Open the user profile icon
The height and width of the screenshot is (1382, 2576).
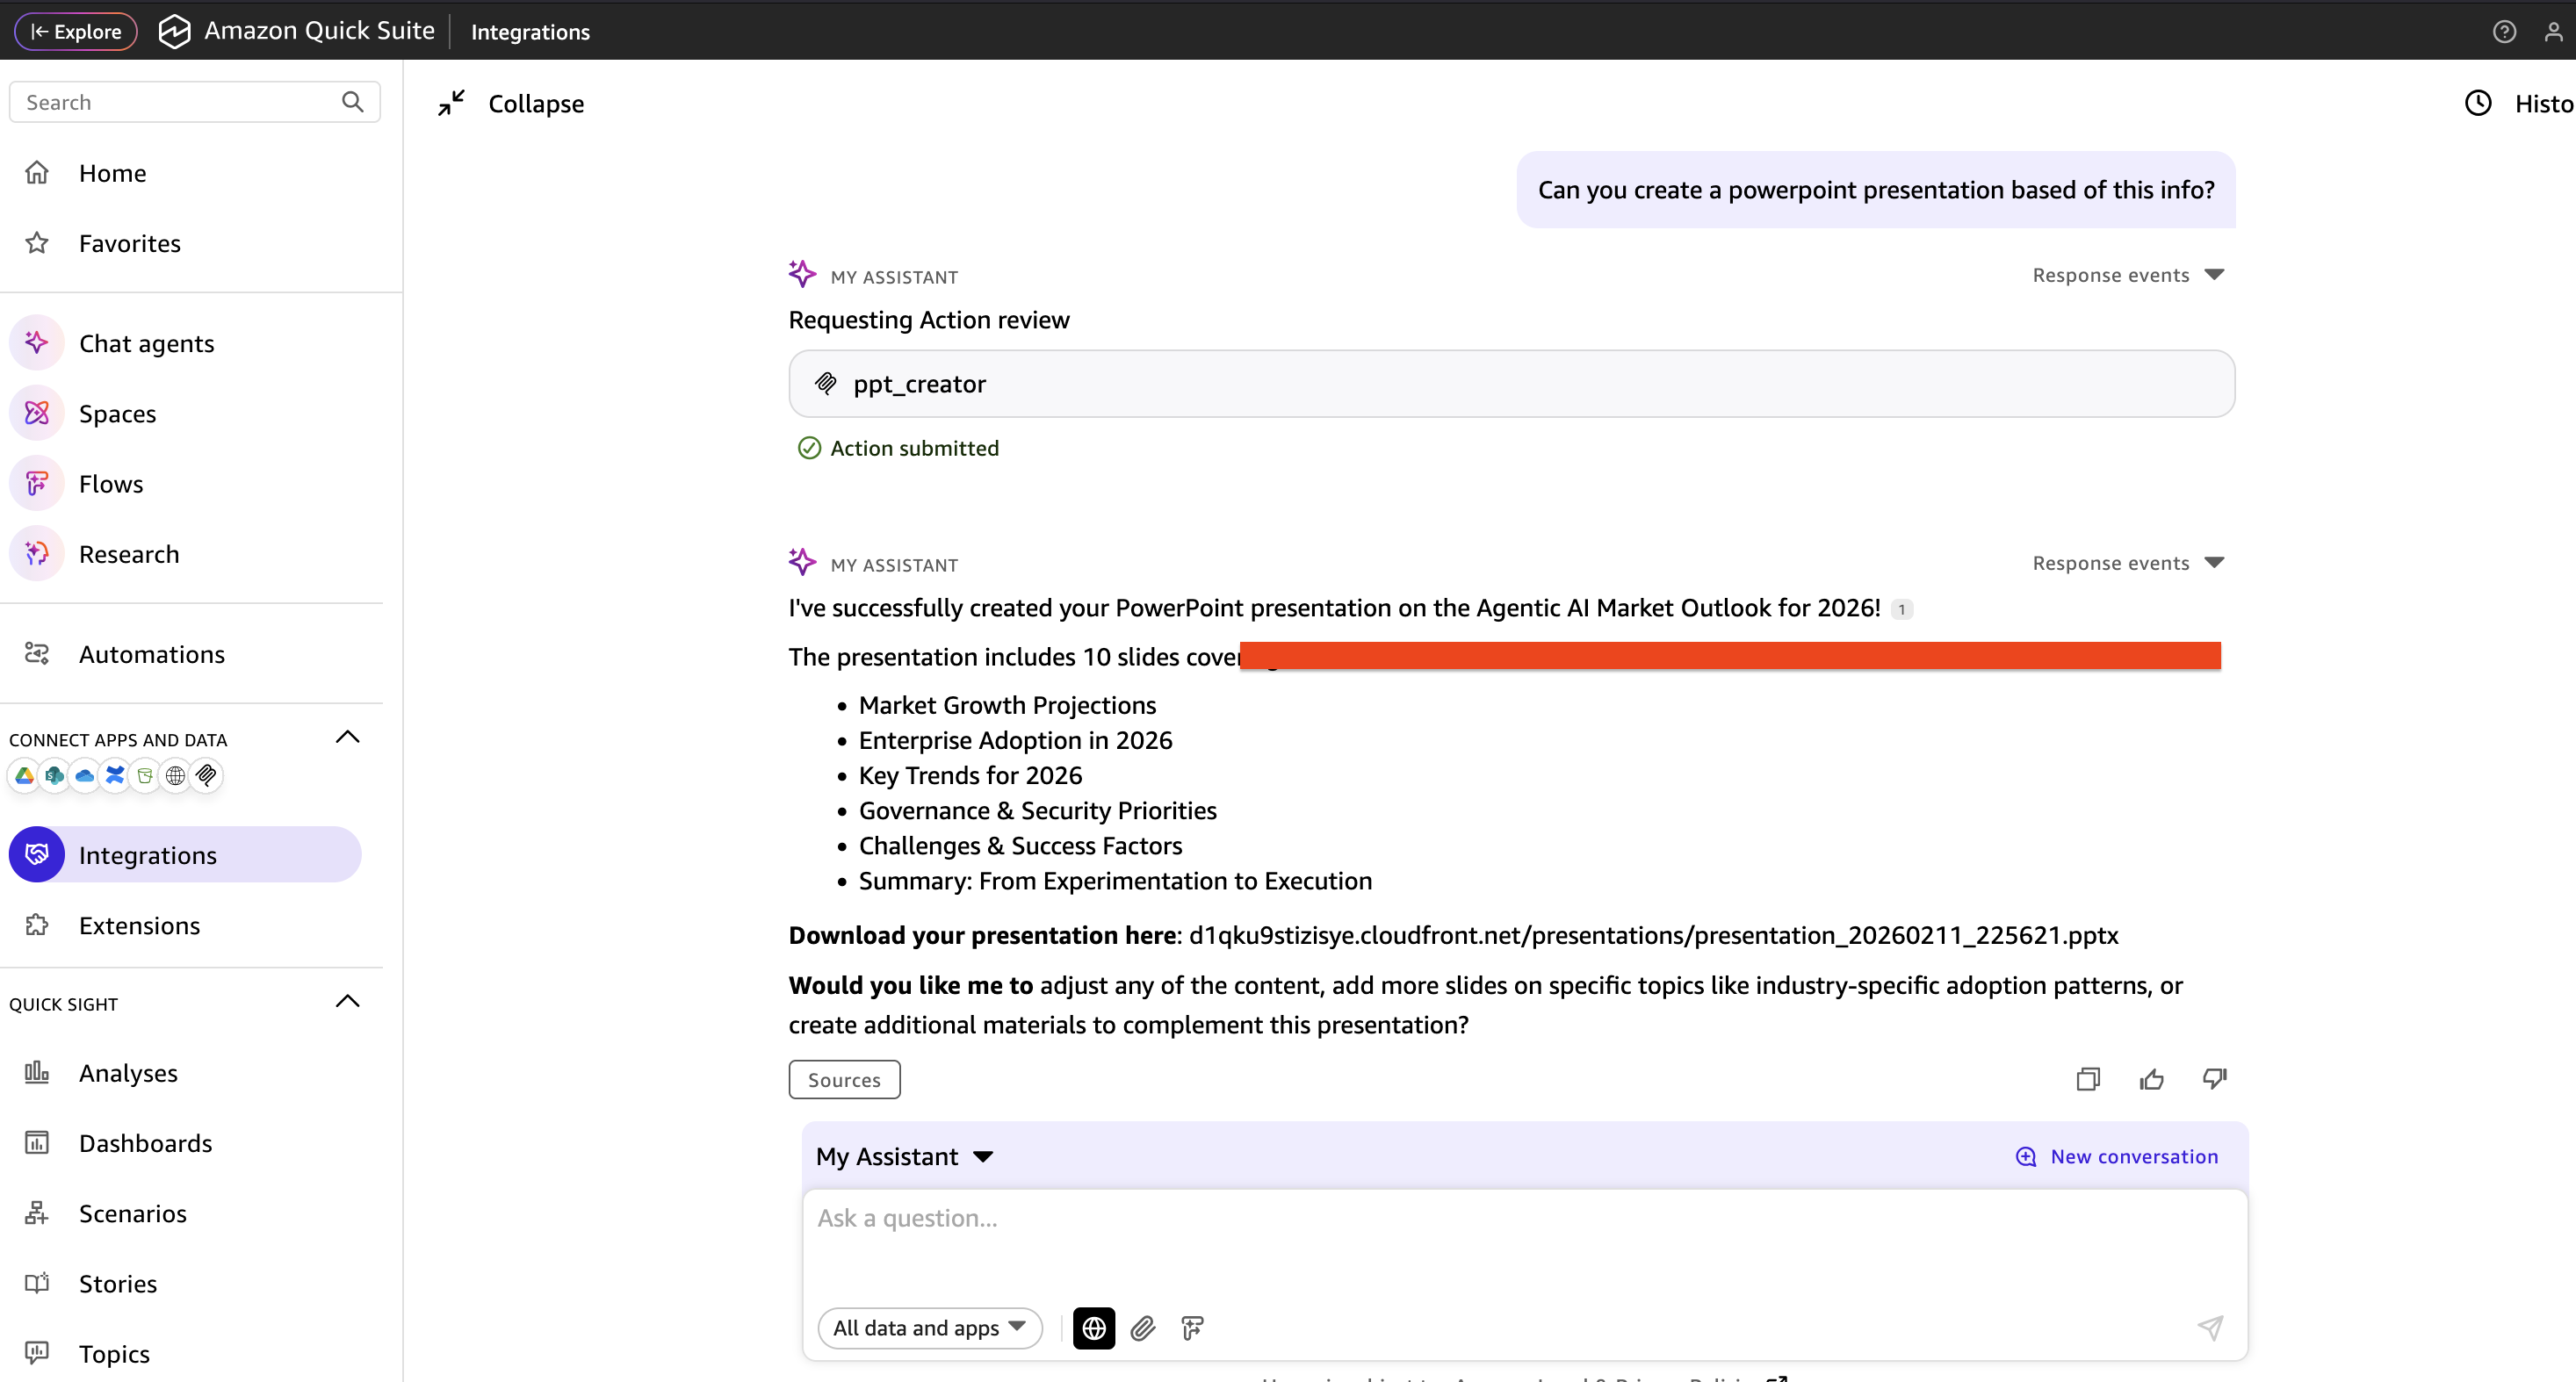[2553, 31]
